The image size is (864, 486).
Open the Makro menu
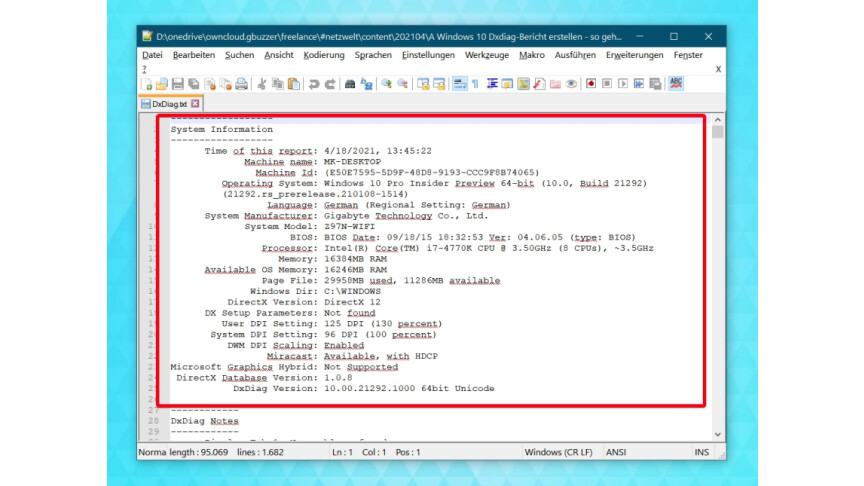[532, 55]
